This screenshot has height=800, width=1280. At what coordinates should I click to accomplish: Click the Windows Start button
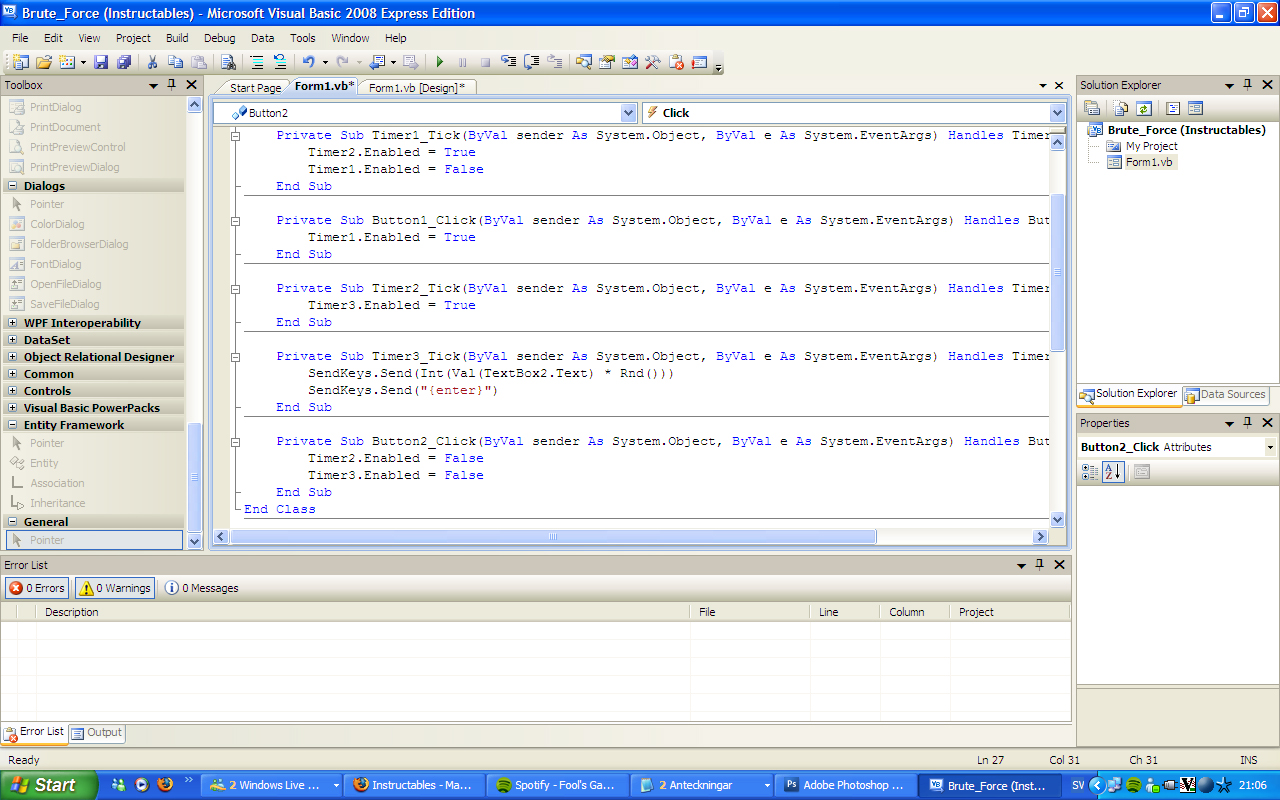[49, 785]
